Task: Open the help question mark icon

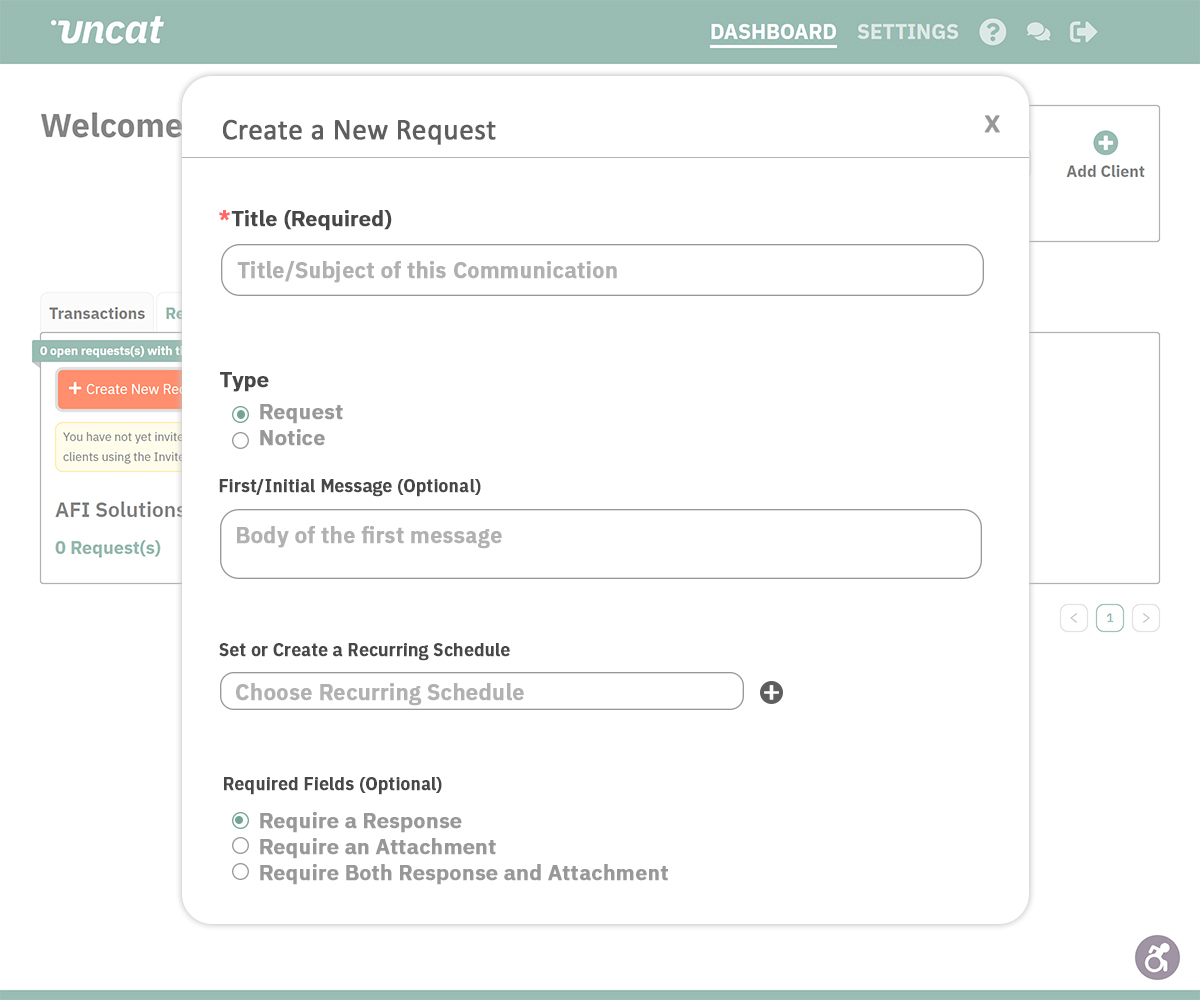Action: (x=992, y=32)
